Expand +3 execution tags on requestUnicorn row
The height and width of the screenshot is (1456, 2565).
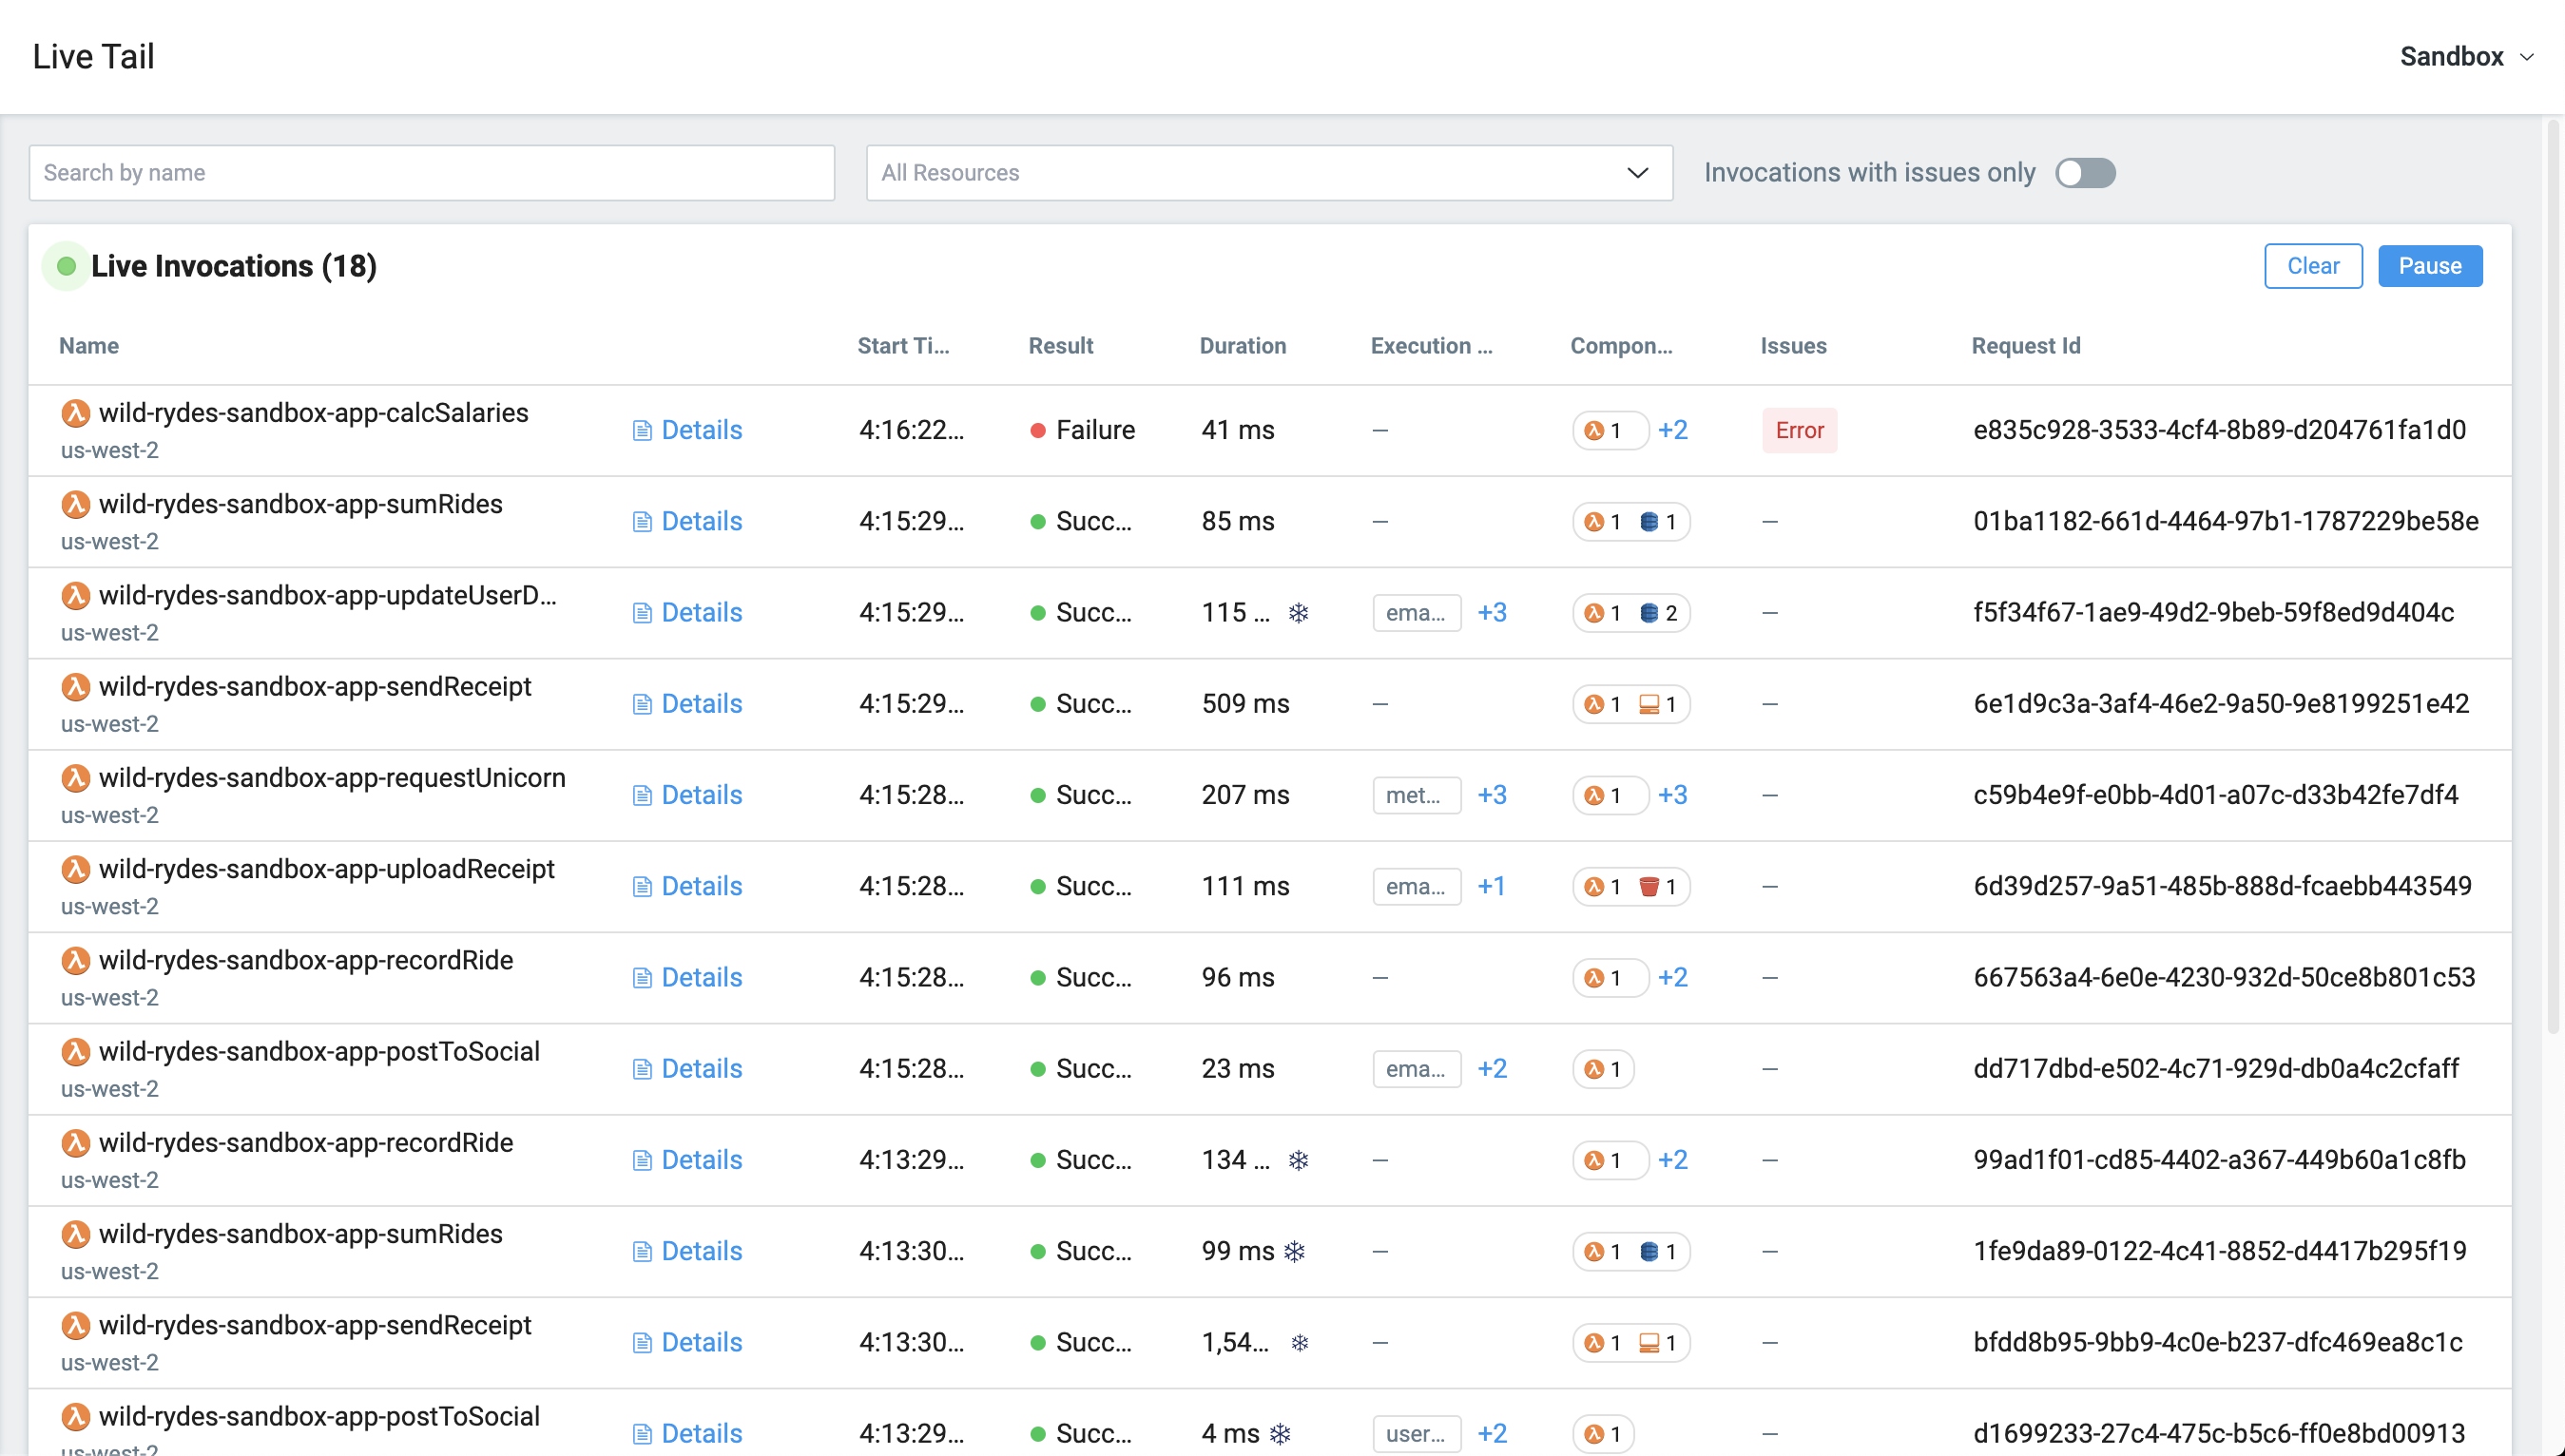click(x=1491, y=795)
